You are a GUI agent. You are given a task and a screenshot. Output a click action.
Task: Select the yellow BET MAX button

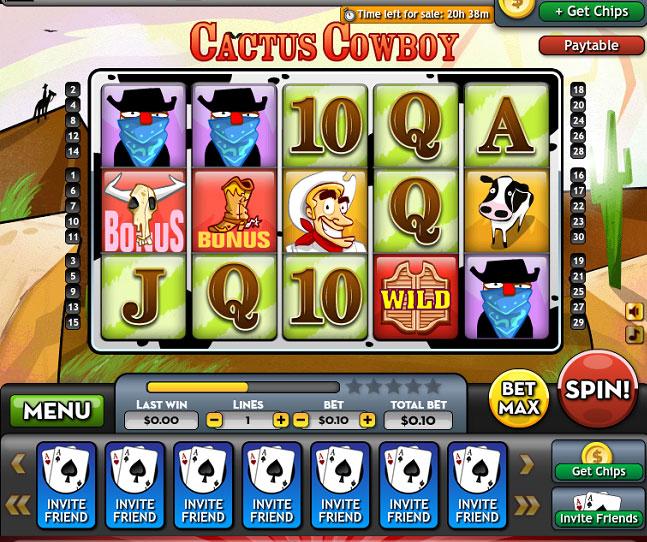pos(519,398)
